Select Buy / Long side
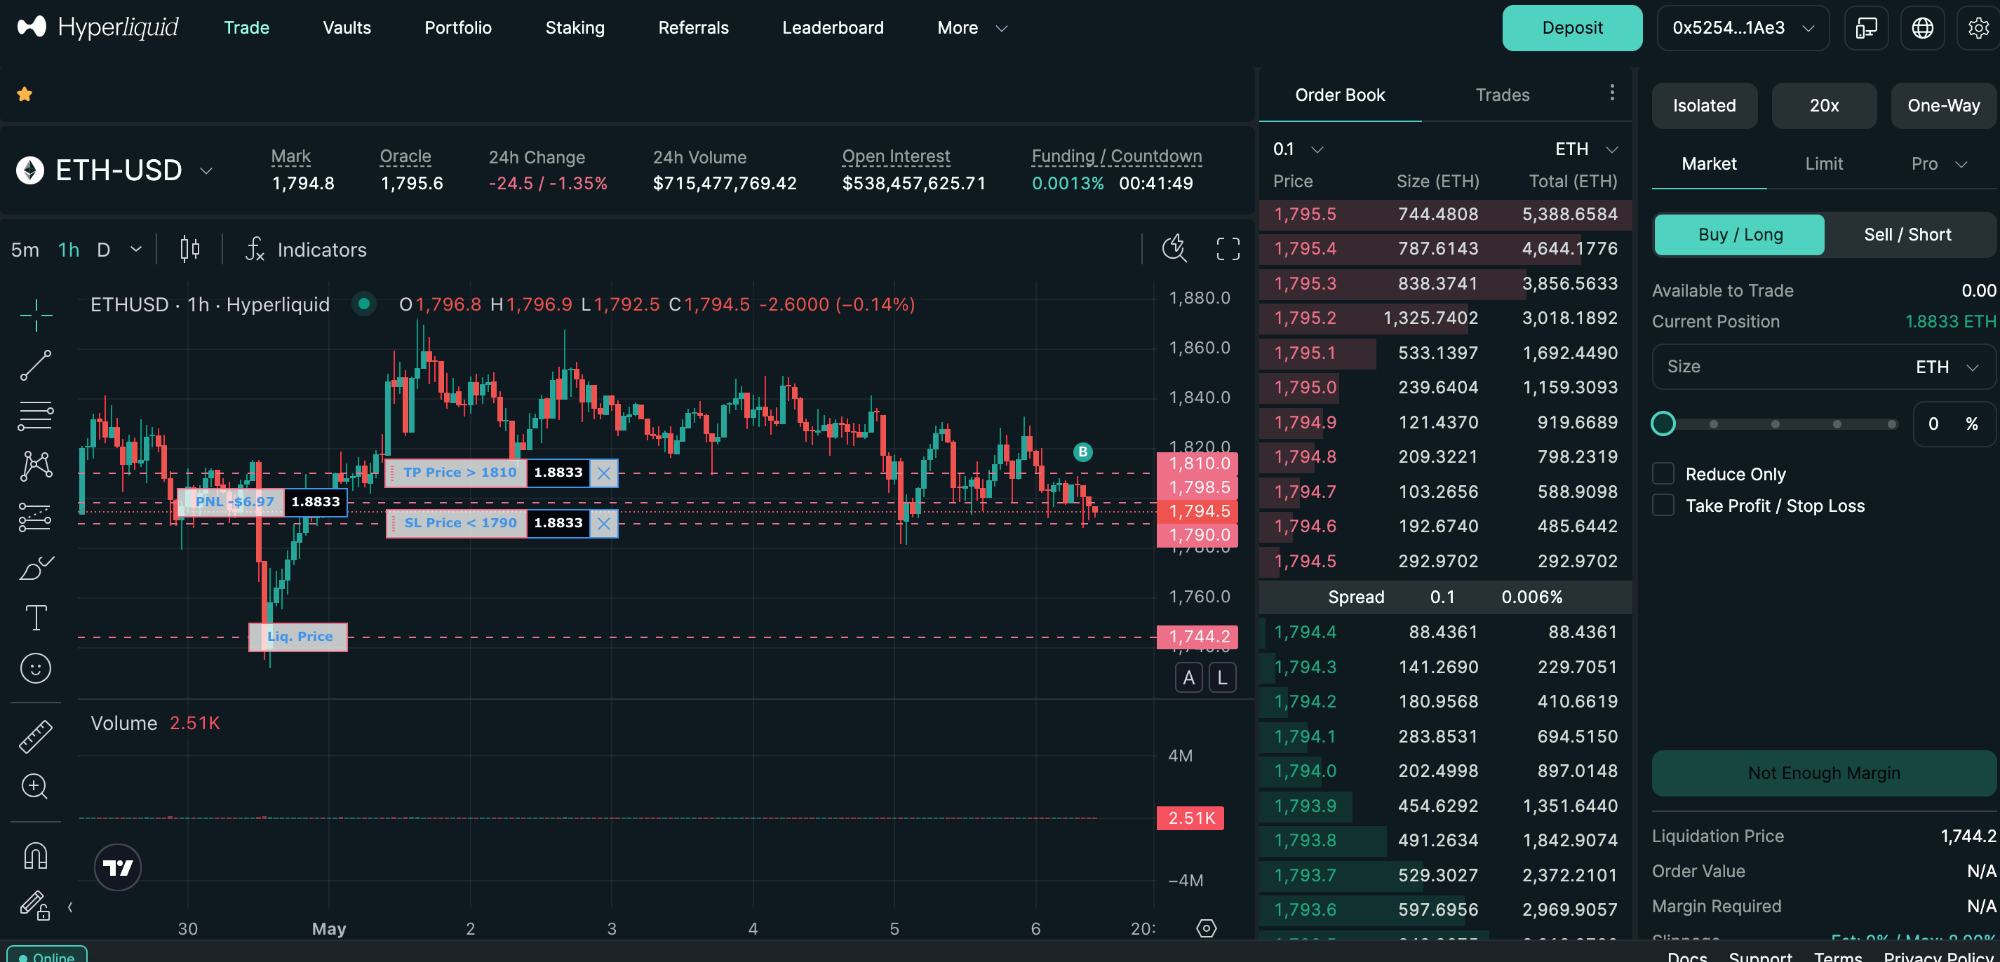The width and height of the screenshot is (2000, 962). pos(1740,235)
